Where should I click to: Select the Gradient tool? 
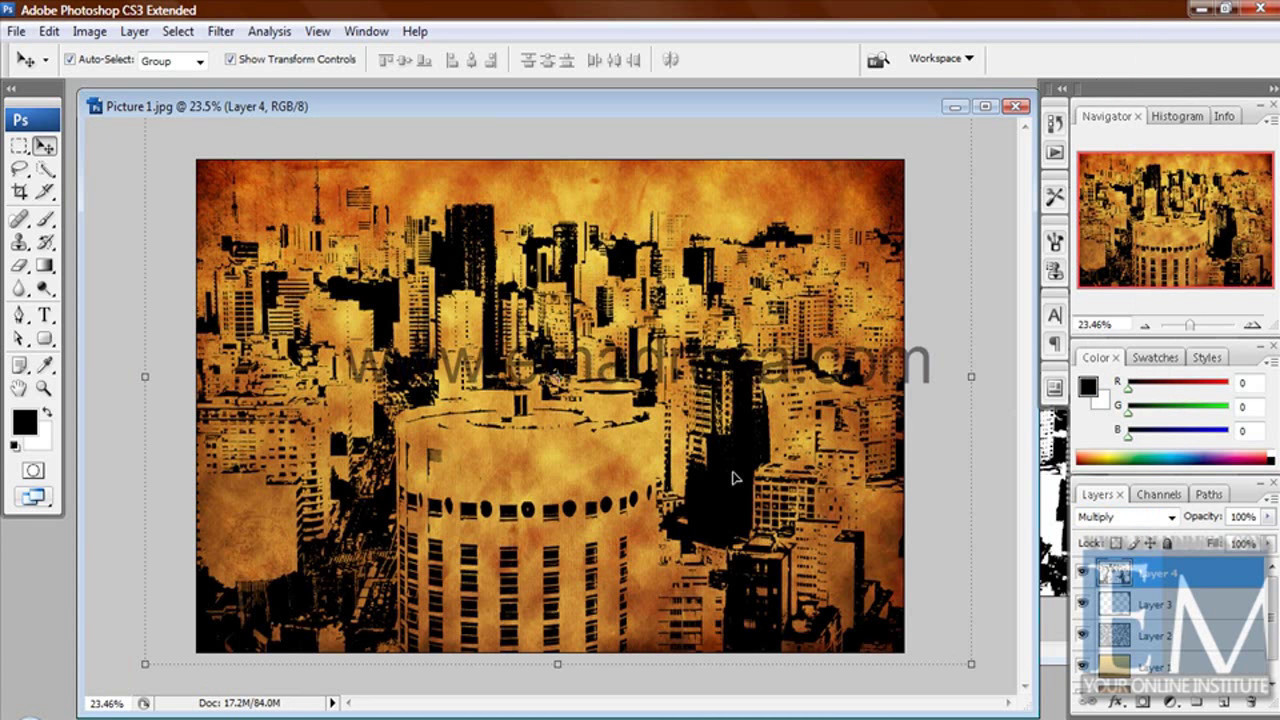pos(44,266)
